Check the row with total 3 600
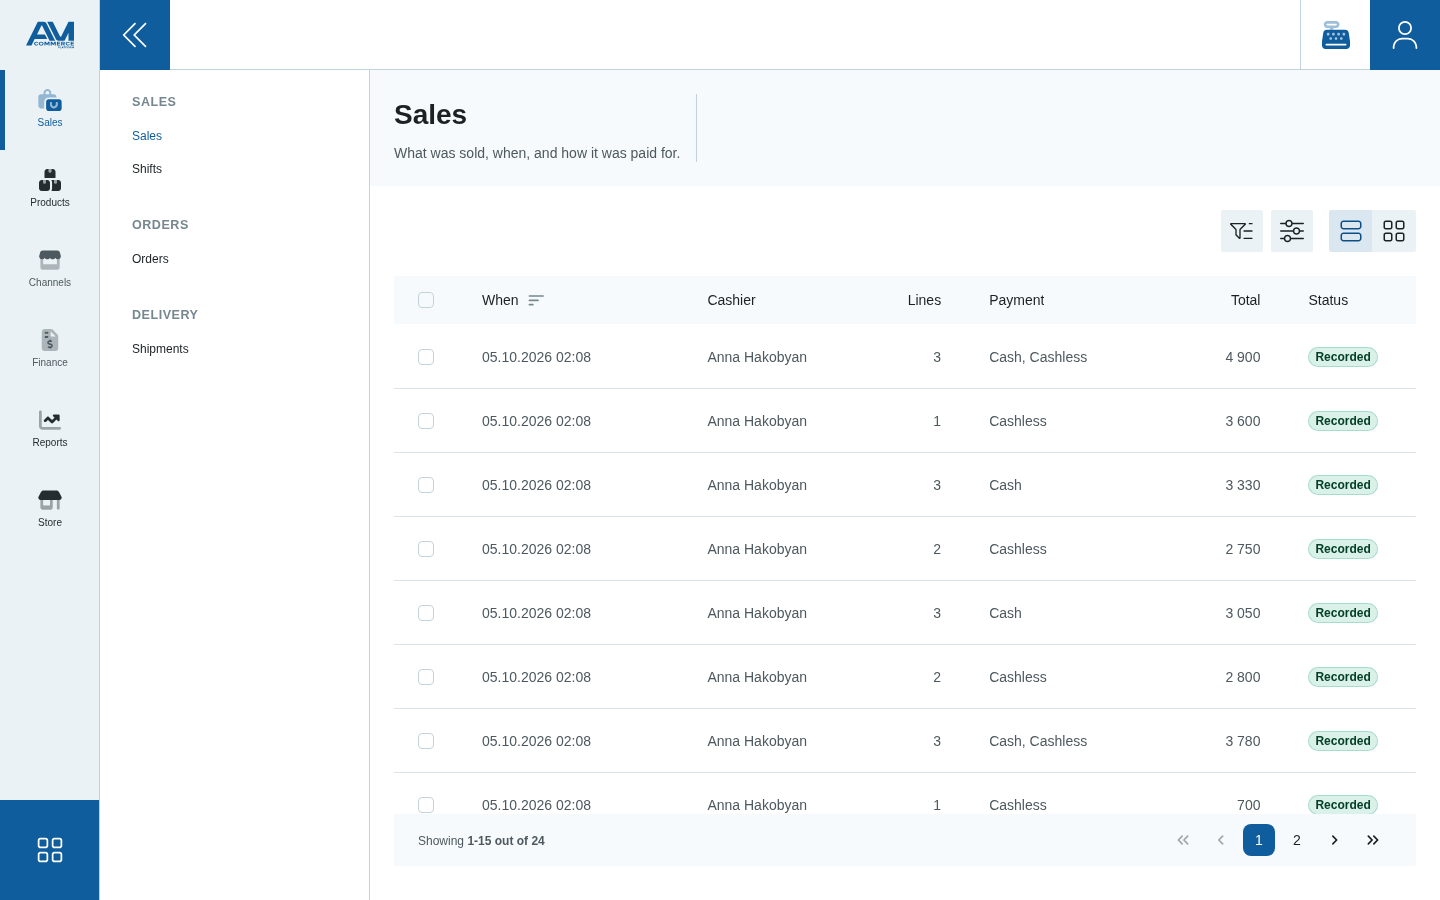This screenshot has width=1440, height=900. pyautogui.click(x=426, y=421)
